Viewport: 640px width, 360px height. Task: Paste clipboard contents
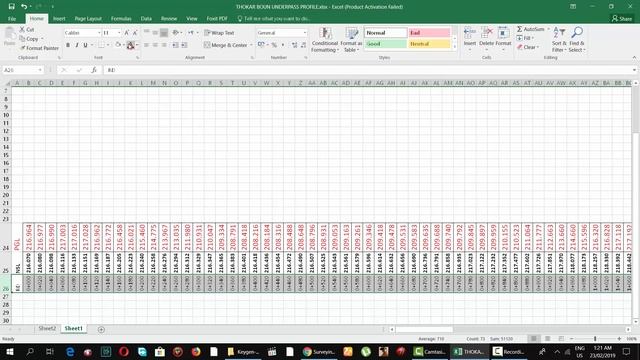coord(9,37)
